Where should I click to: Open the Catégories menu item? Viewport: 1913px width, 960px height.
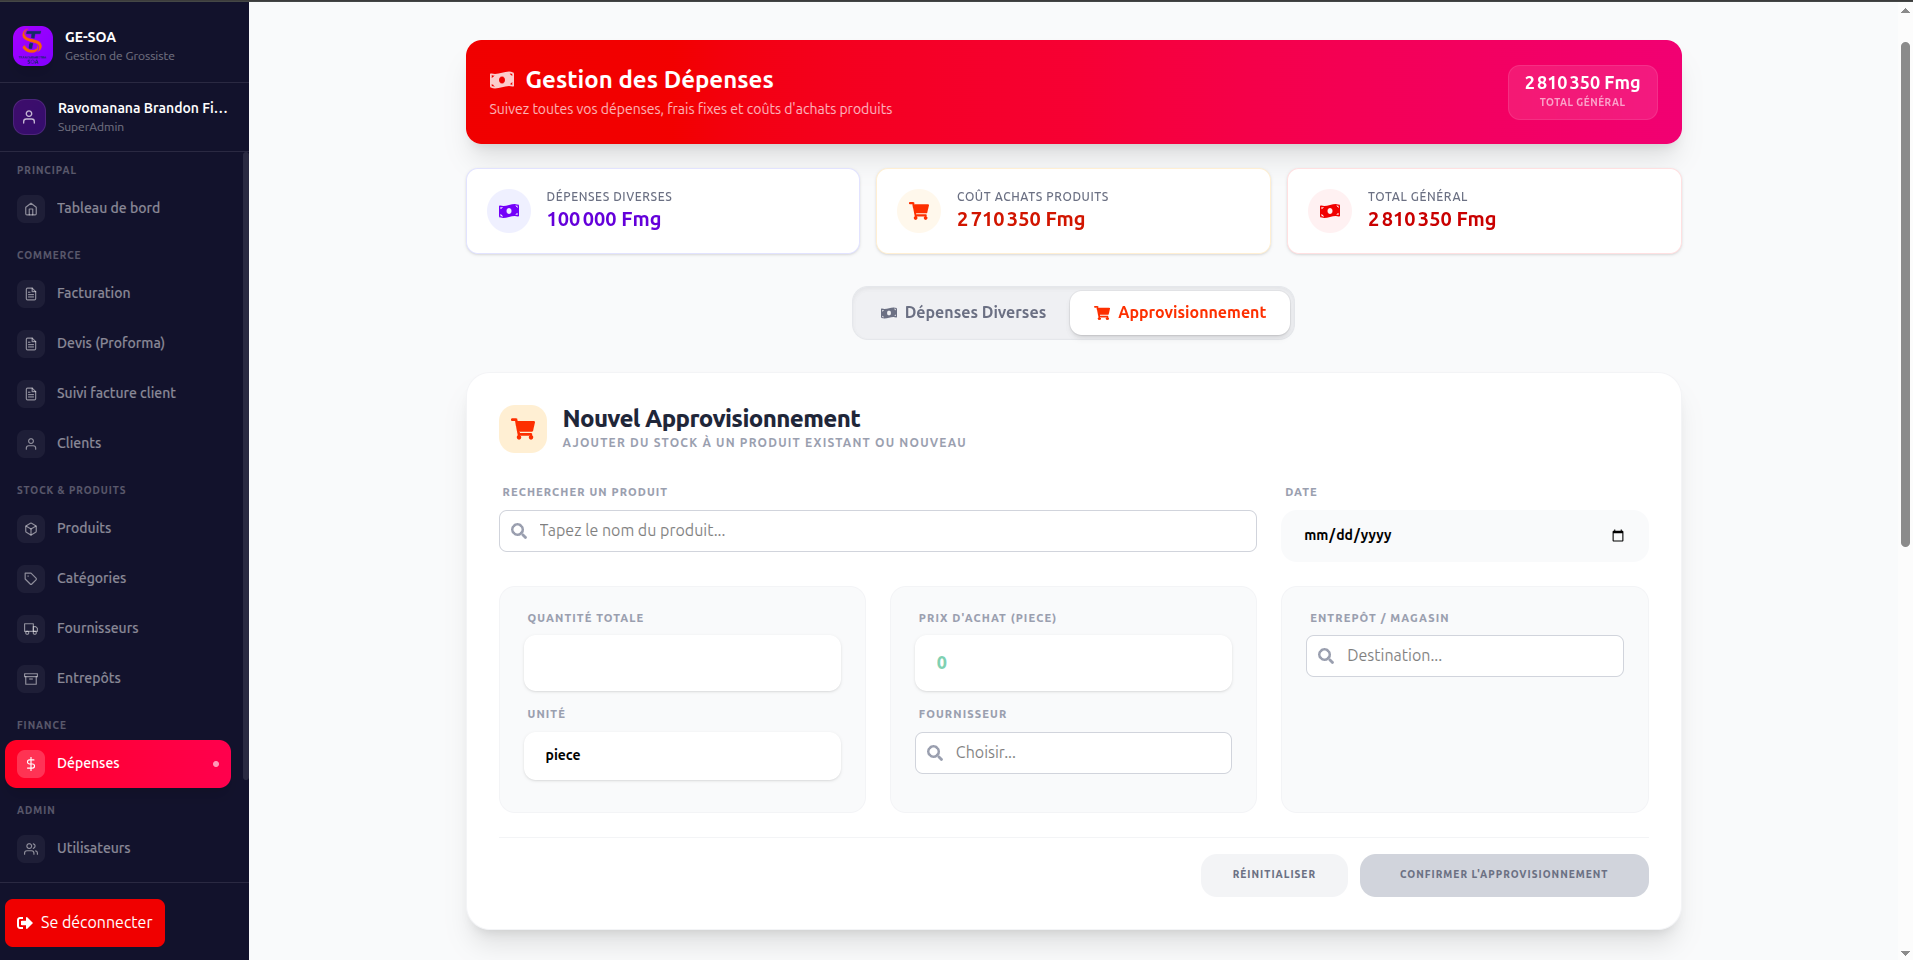(x=118, y=579)
